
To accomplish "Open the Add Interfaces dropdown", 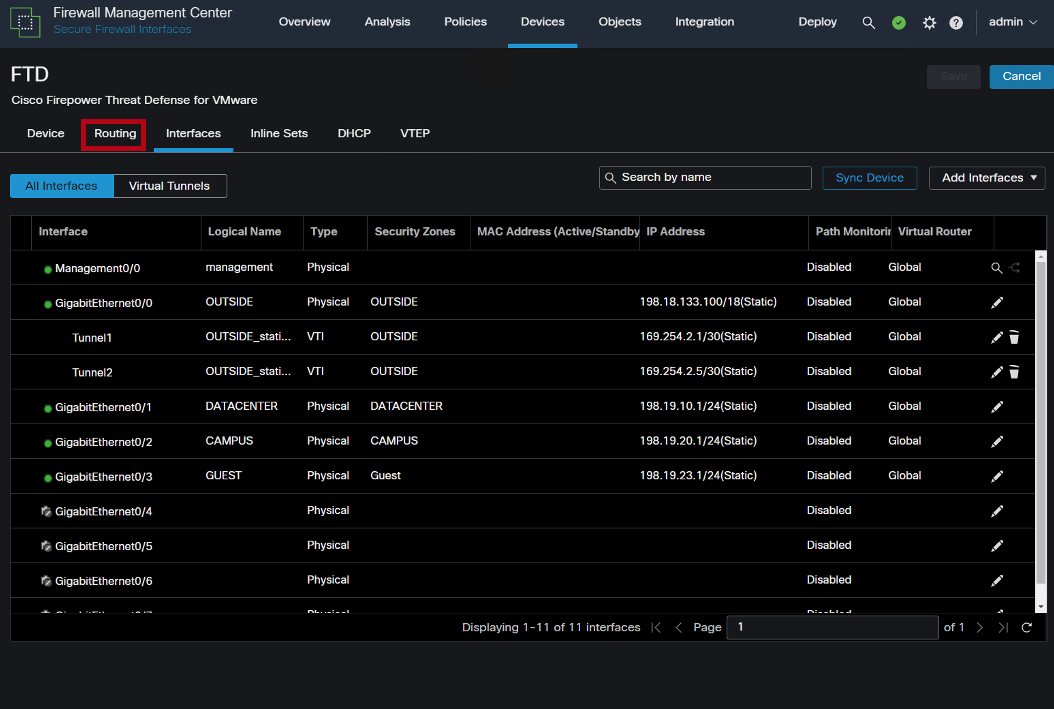I will tap(987, 178).
